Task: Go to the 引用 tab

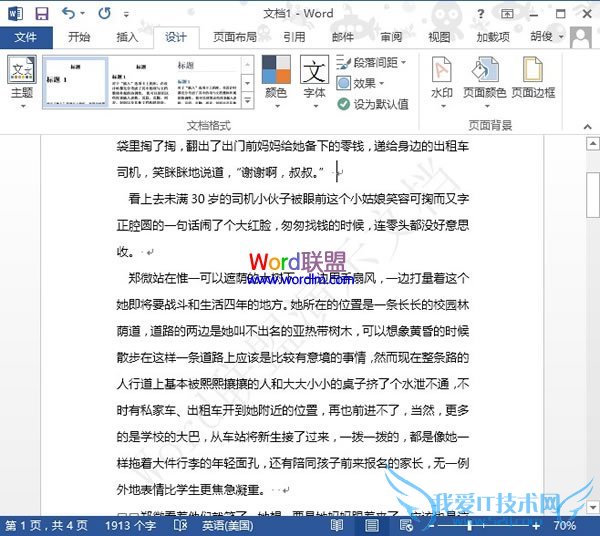Action: click(x=294, y=37)
